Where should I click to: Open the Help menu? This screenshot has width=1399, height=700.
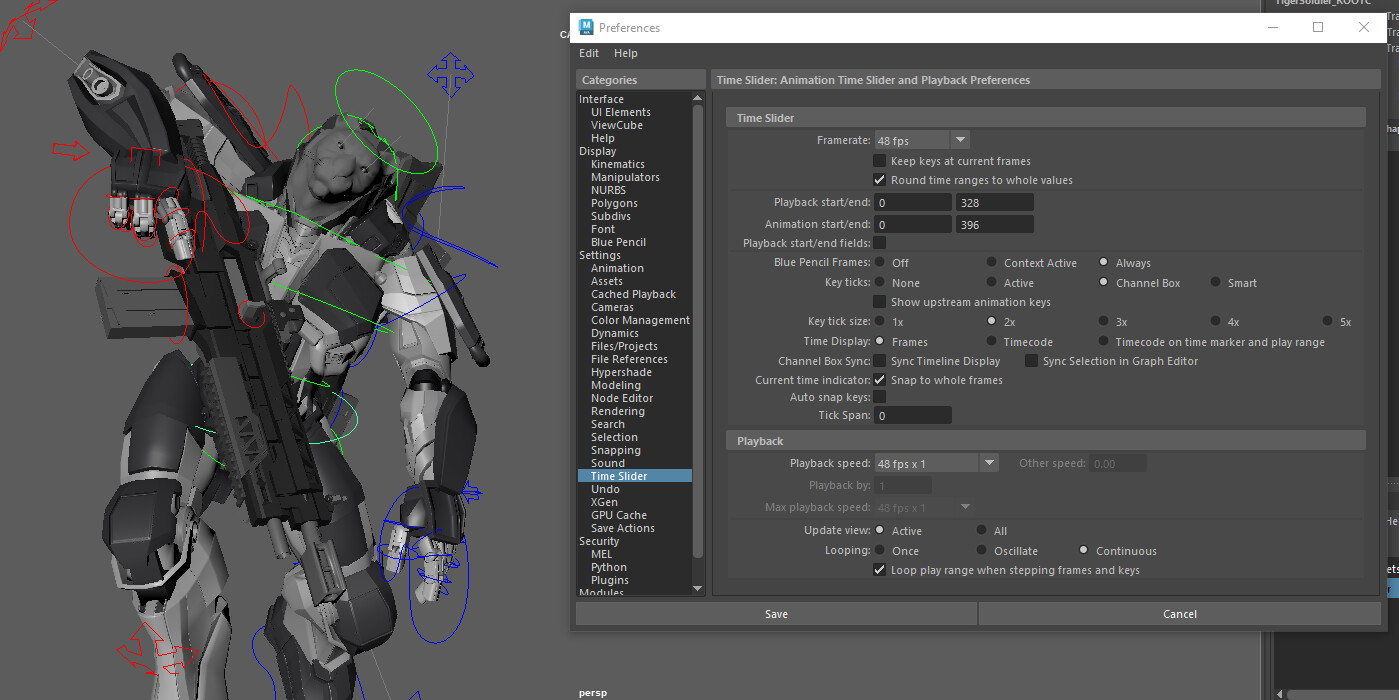pyautogui.click(x=625, y=53)
